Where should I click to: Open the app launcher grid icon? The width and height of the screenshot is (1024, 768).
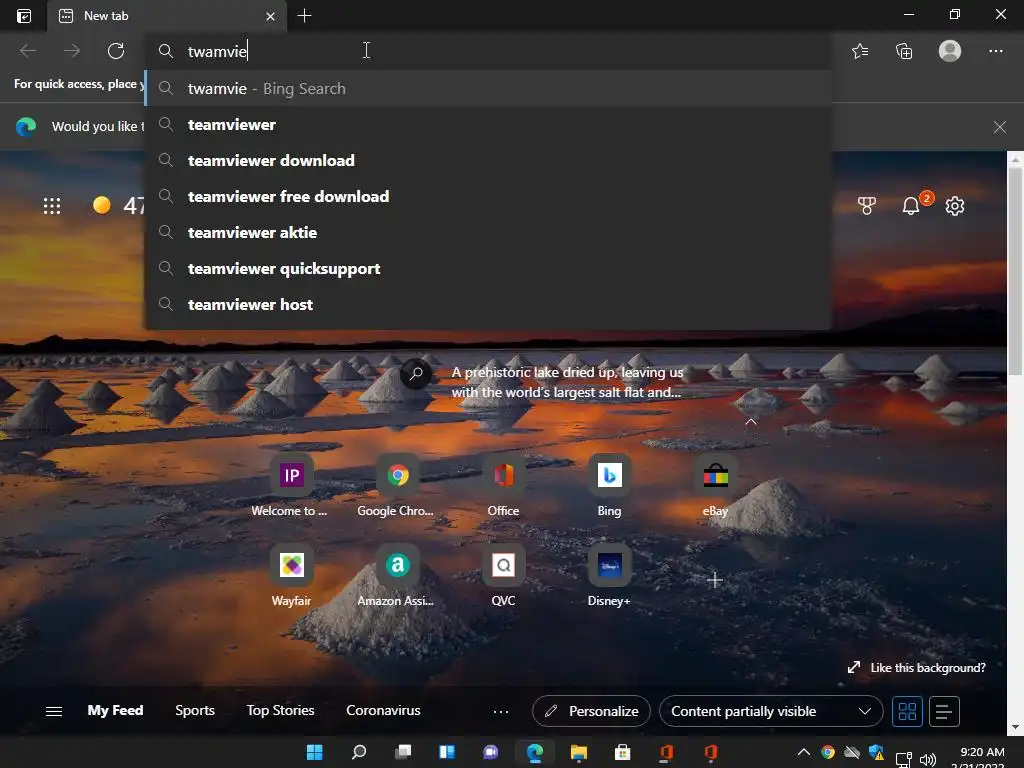click(x=52, y=206)
